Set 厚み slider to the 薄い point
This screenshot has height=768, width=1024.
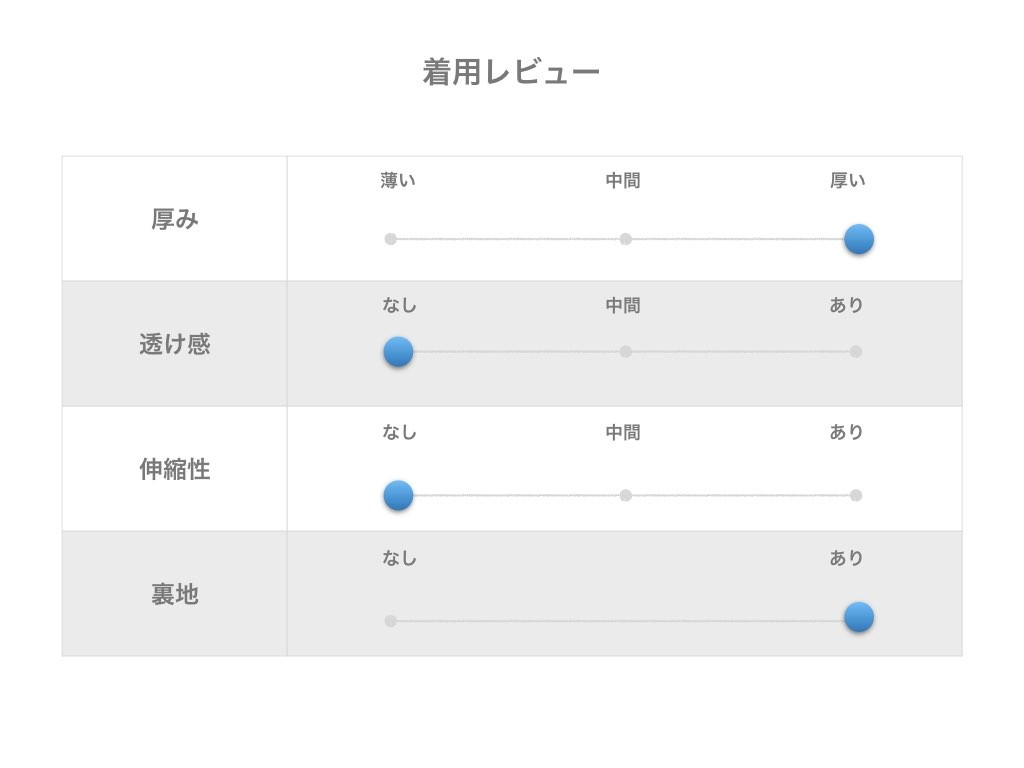391,239
